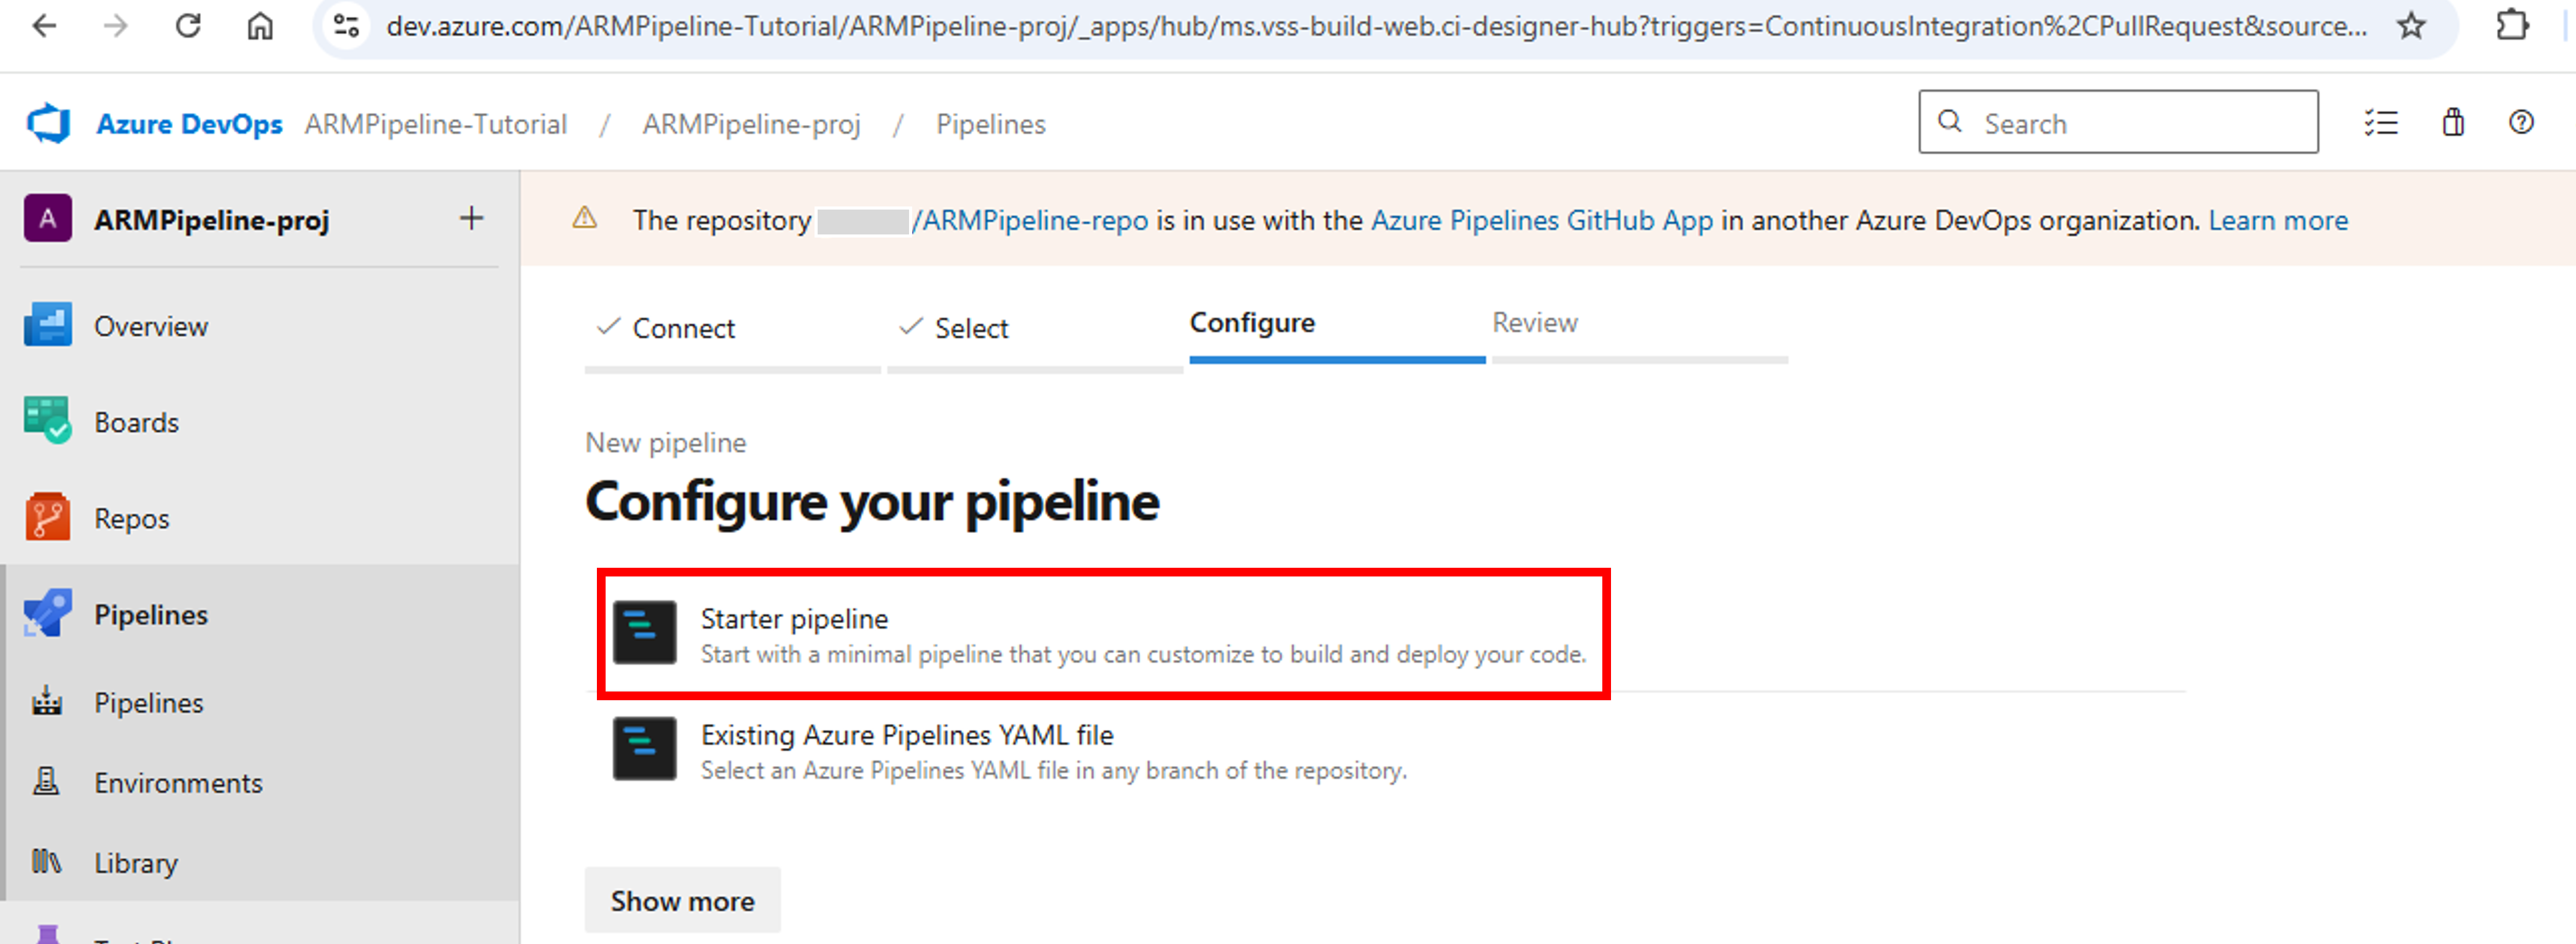Open the Marketplace shopping bag icon
The height and width of the screenshot is (944, 2576).
click(x=2452, y=122)
